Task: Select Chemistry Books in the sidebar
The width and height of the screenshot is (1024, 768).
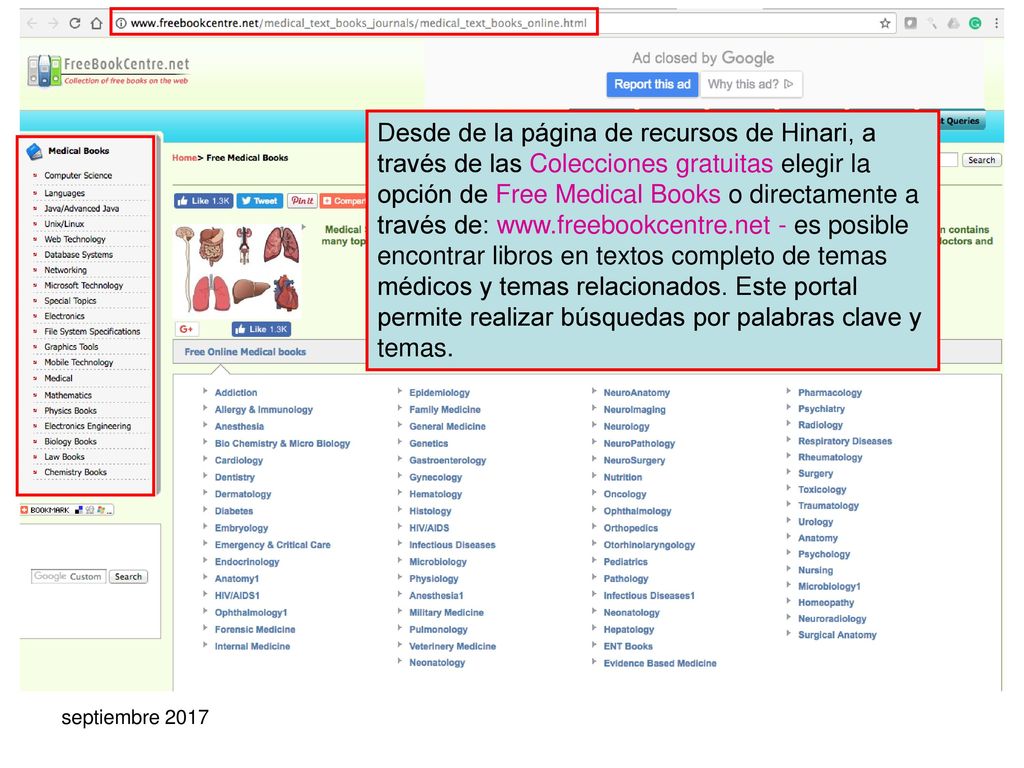Action: 75,473
